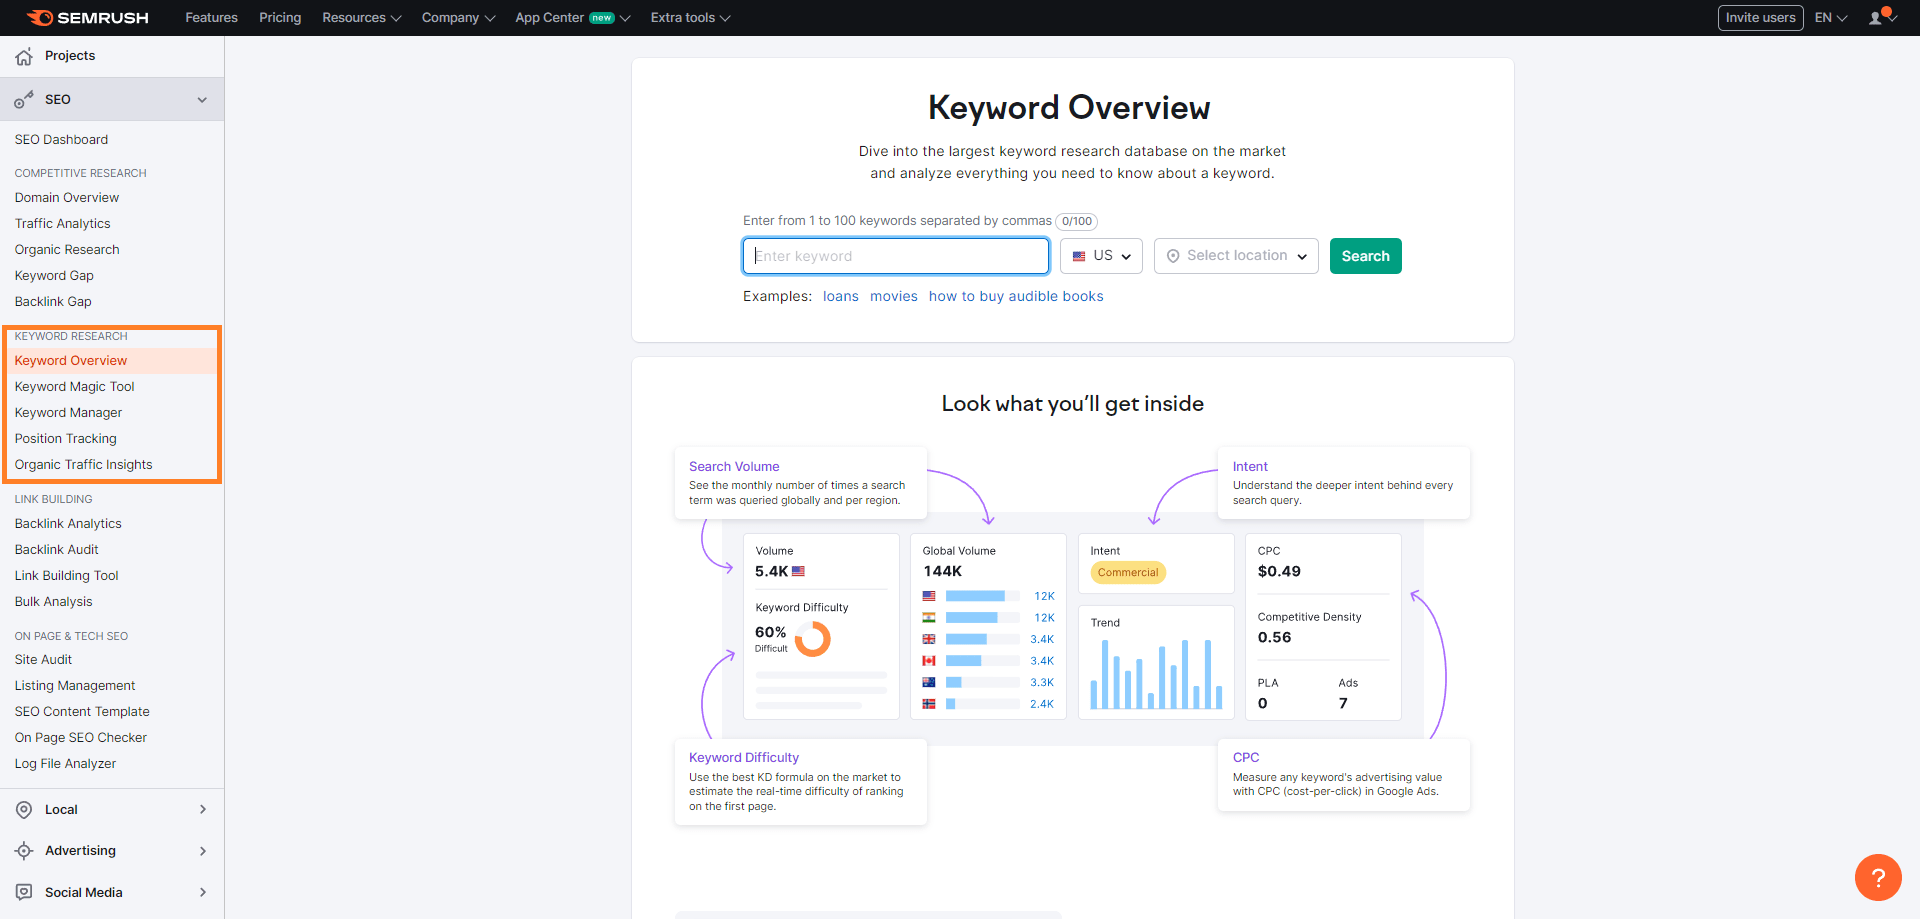Click the green Search button
The height and width of the screenshot is (919, 1920).
[1365, 256]
